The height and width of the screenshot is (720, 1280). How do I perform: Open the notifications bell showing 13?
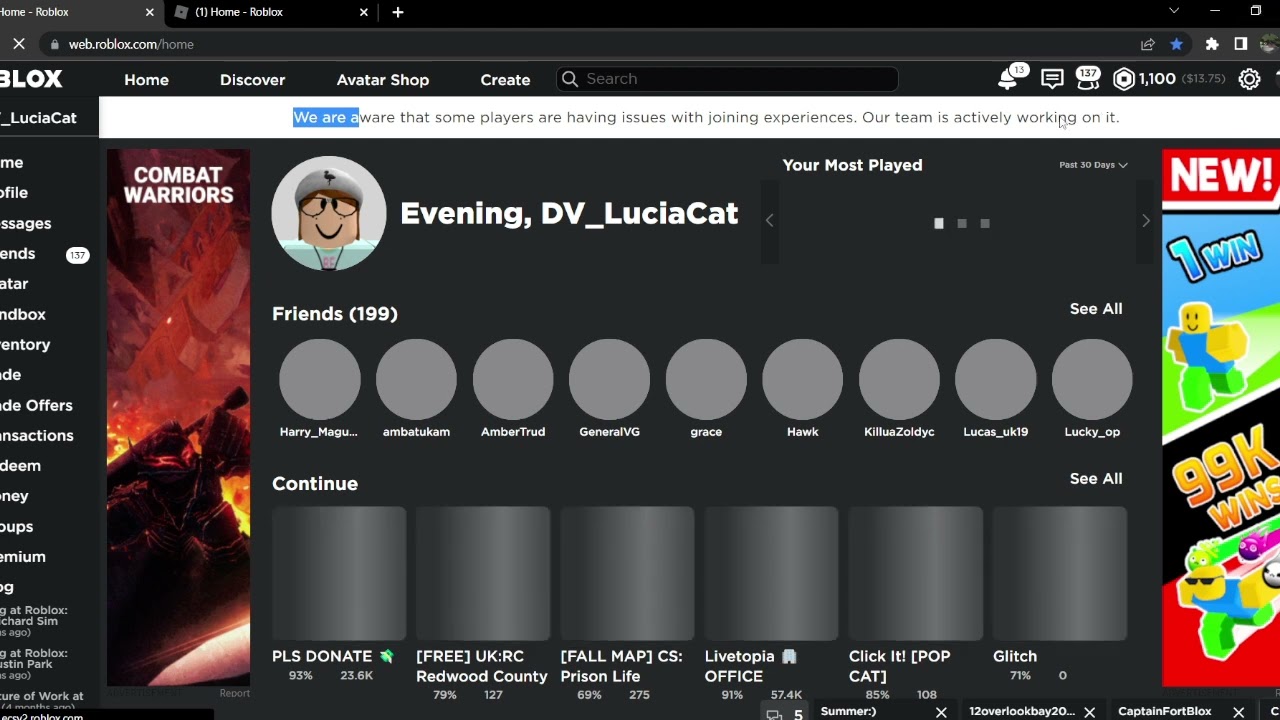tap(1009, 79)
